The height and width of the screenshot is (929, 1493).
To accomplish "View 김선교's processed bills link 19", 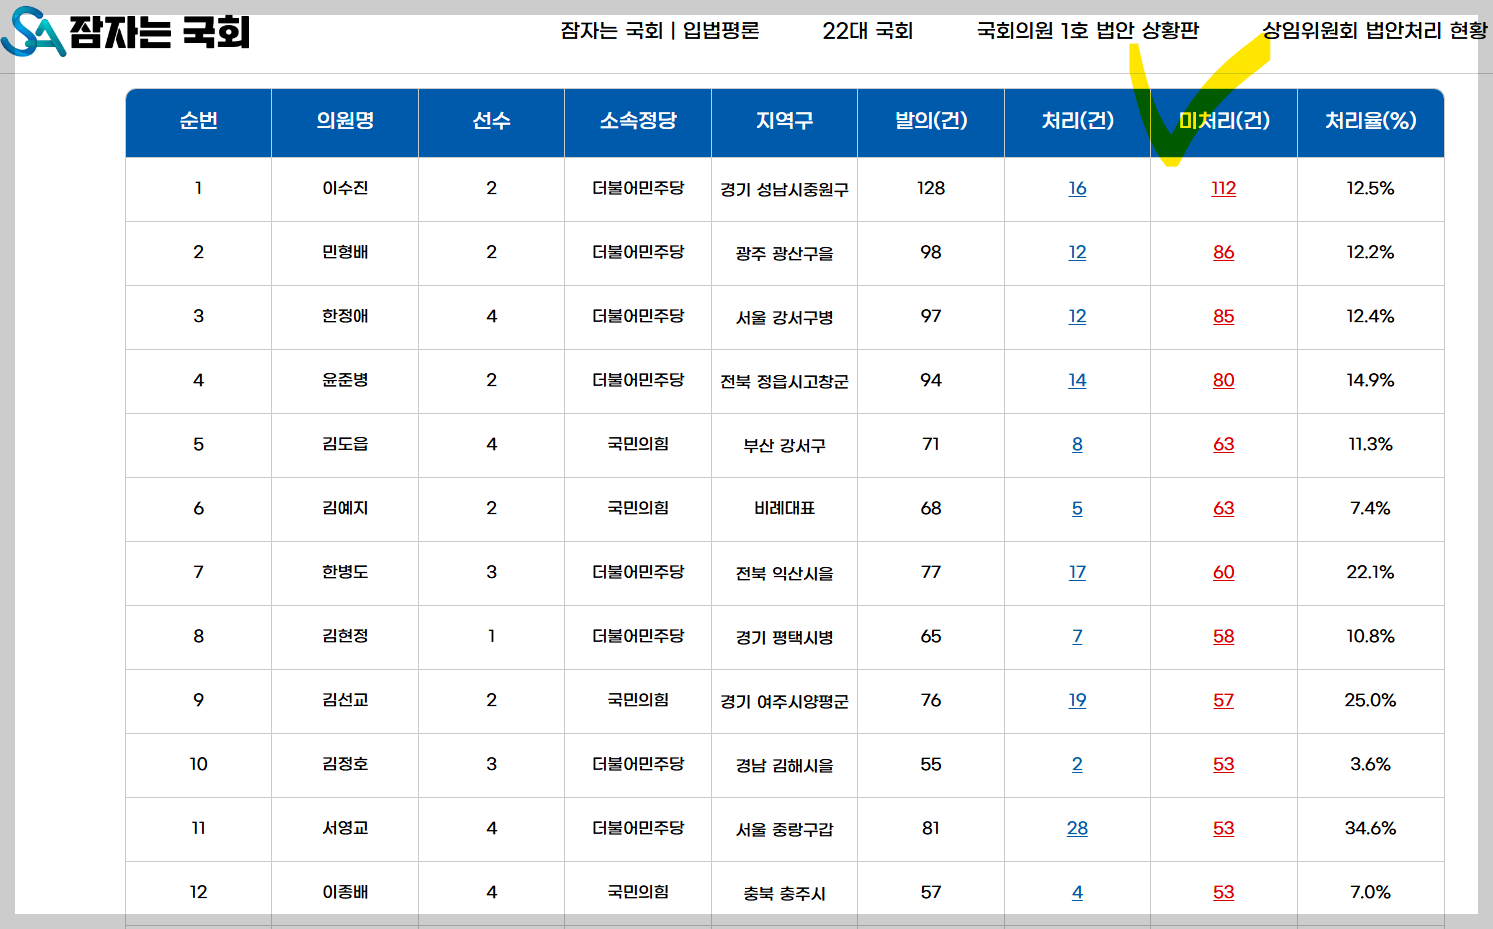I will click(1077, 700).
